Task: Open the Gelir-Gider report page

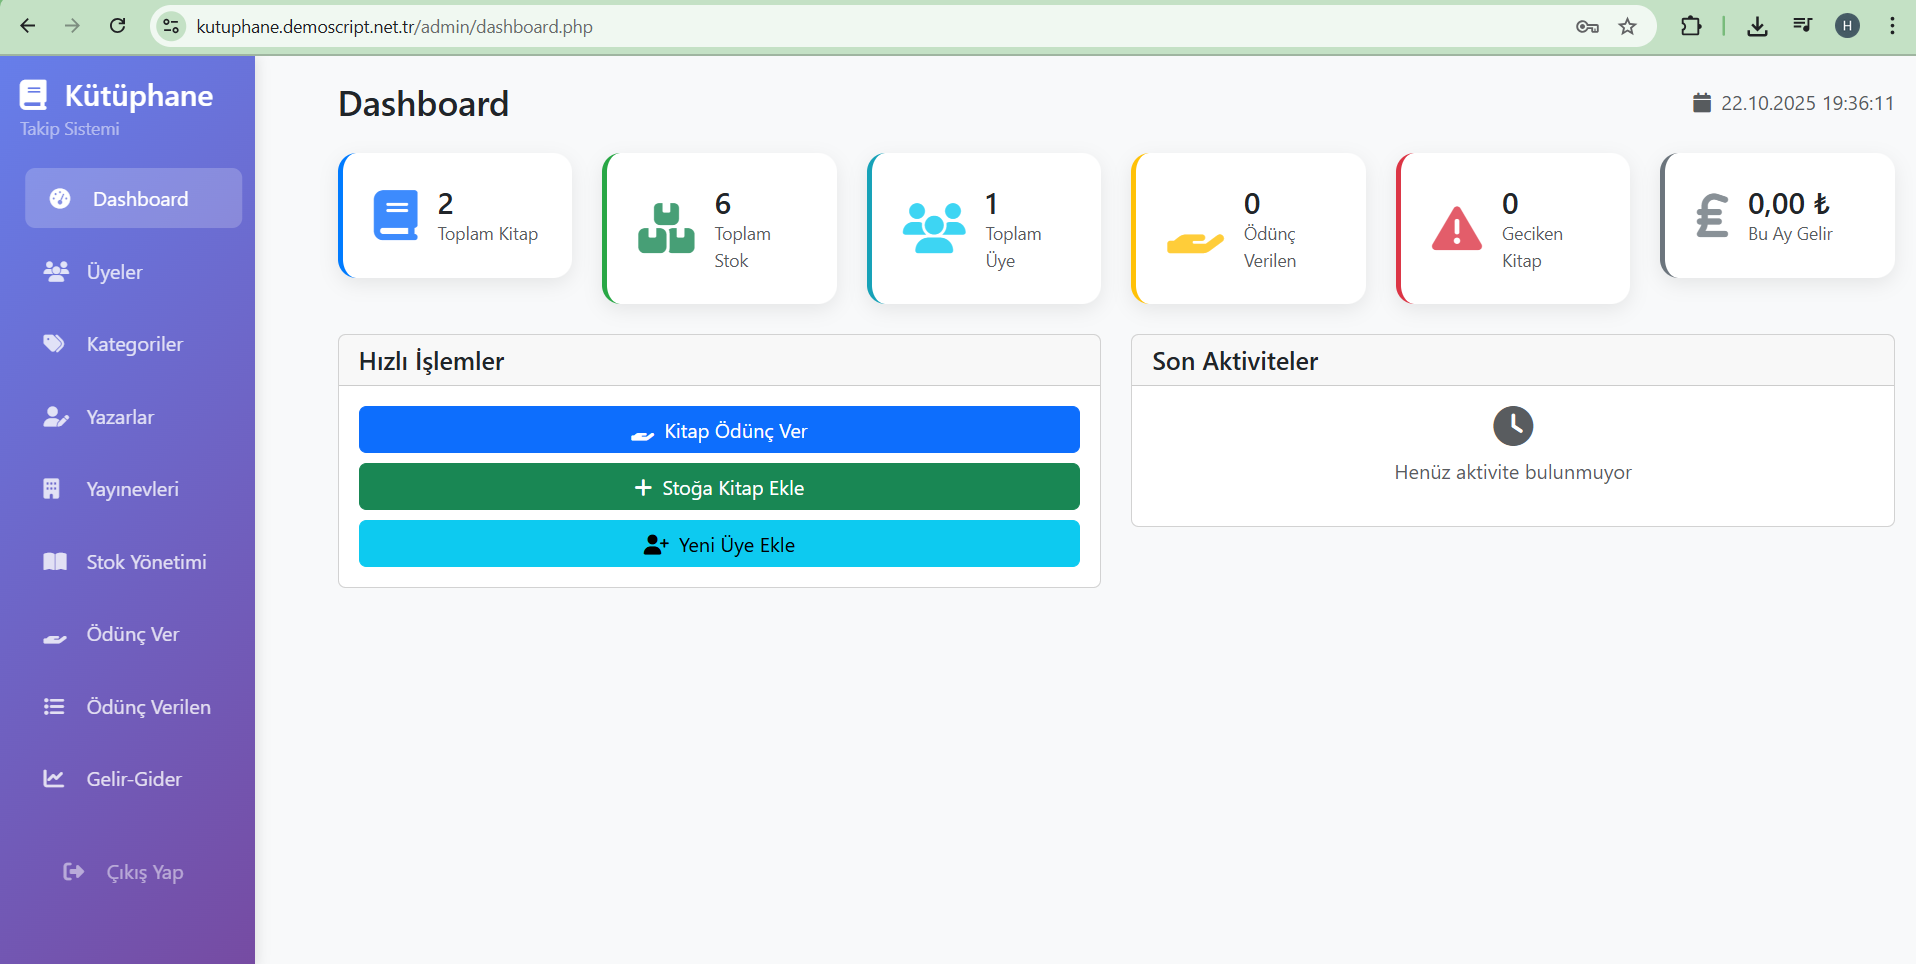Action: pos(134,779)
